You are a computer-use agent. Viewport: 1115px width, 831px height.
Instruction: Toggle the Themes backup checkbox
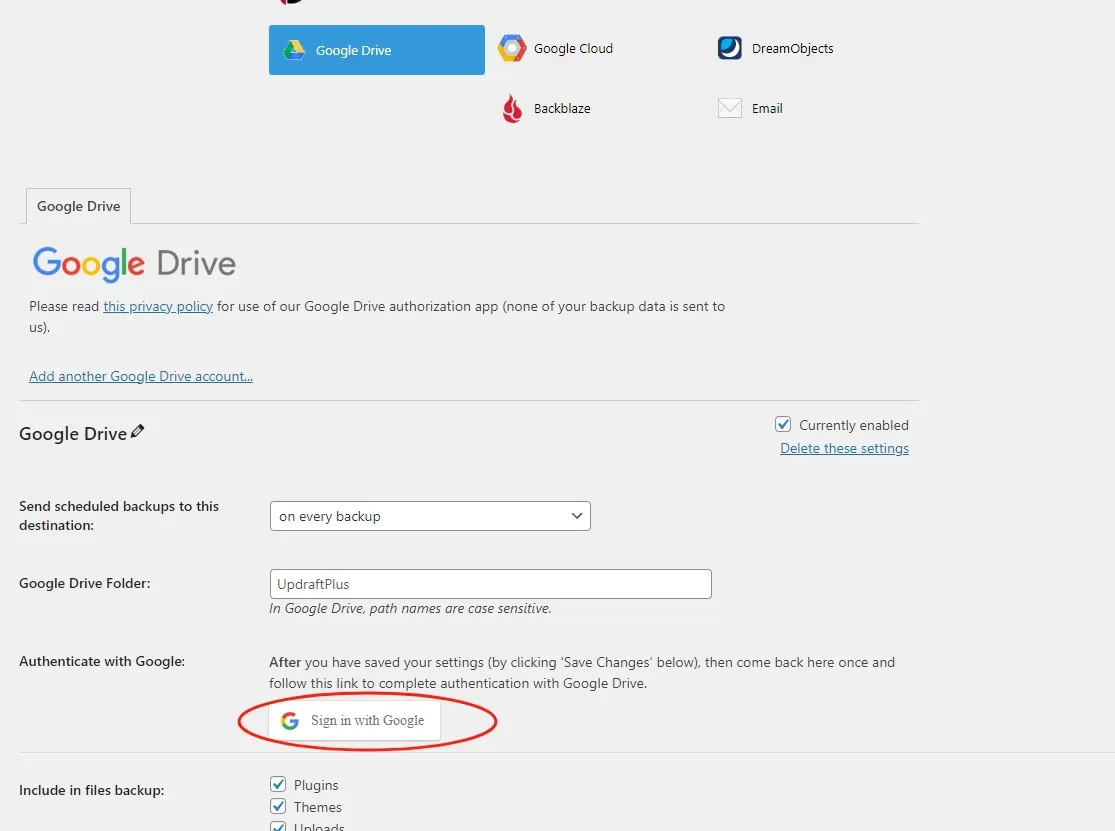coord(279,807)
